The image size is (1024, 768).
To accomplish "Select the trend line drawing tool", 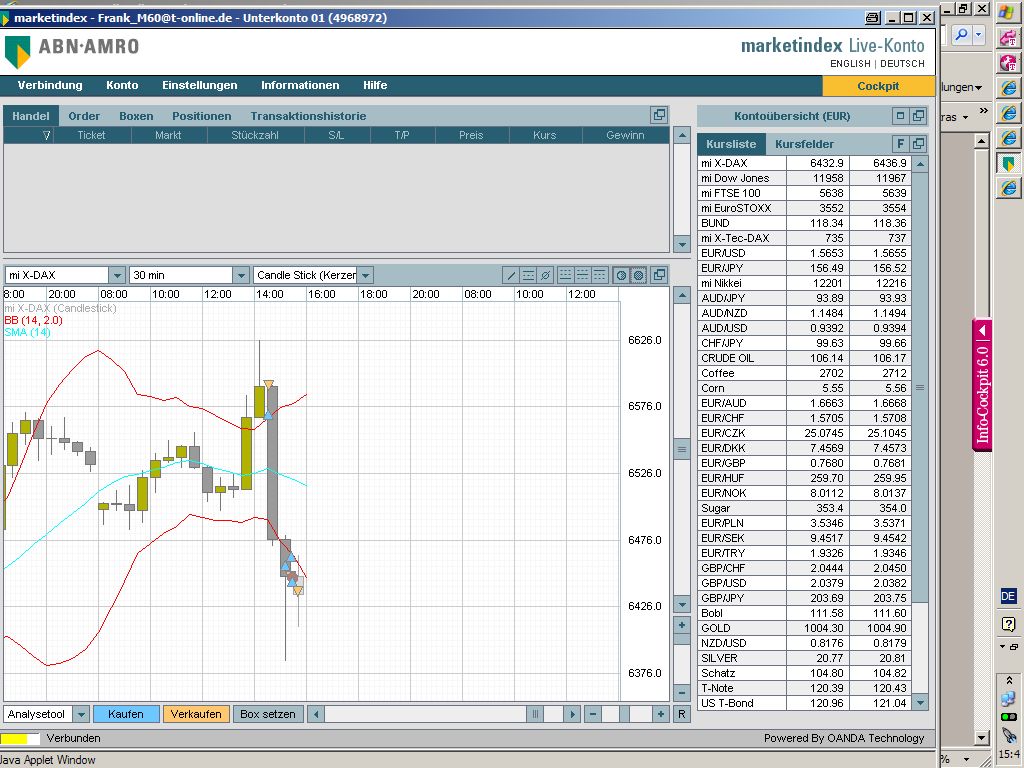I will tap(511, 275).
